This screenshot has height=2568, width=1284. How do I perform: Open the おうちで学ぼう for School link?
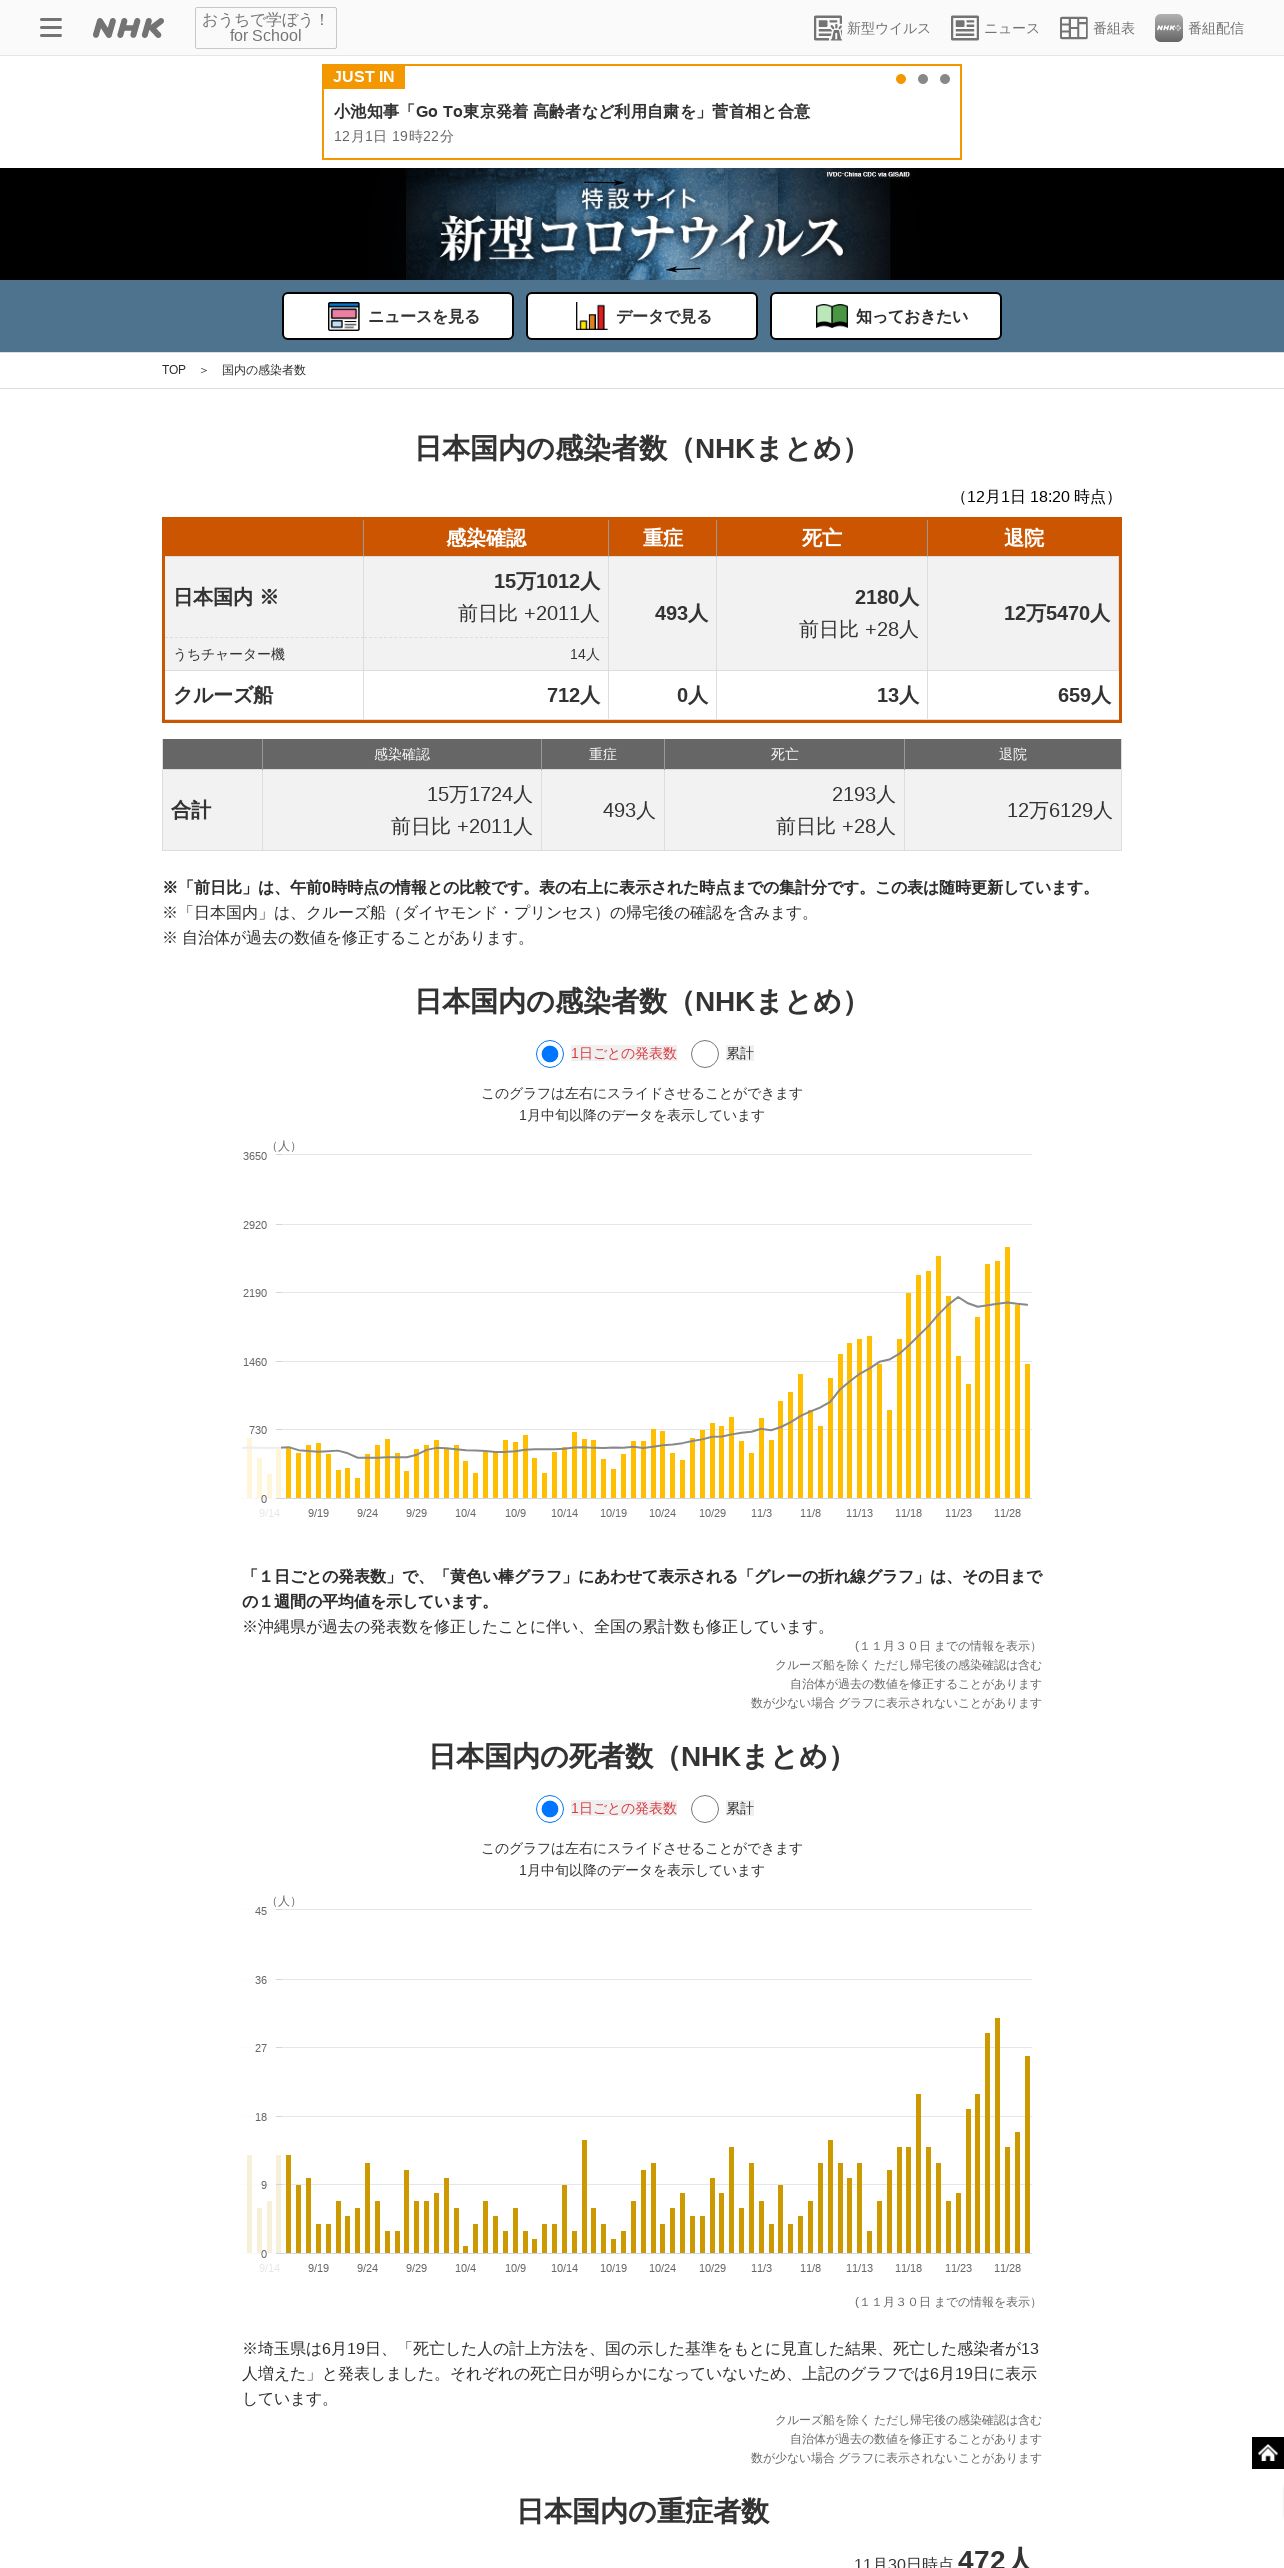(265, 28)
